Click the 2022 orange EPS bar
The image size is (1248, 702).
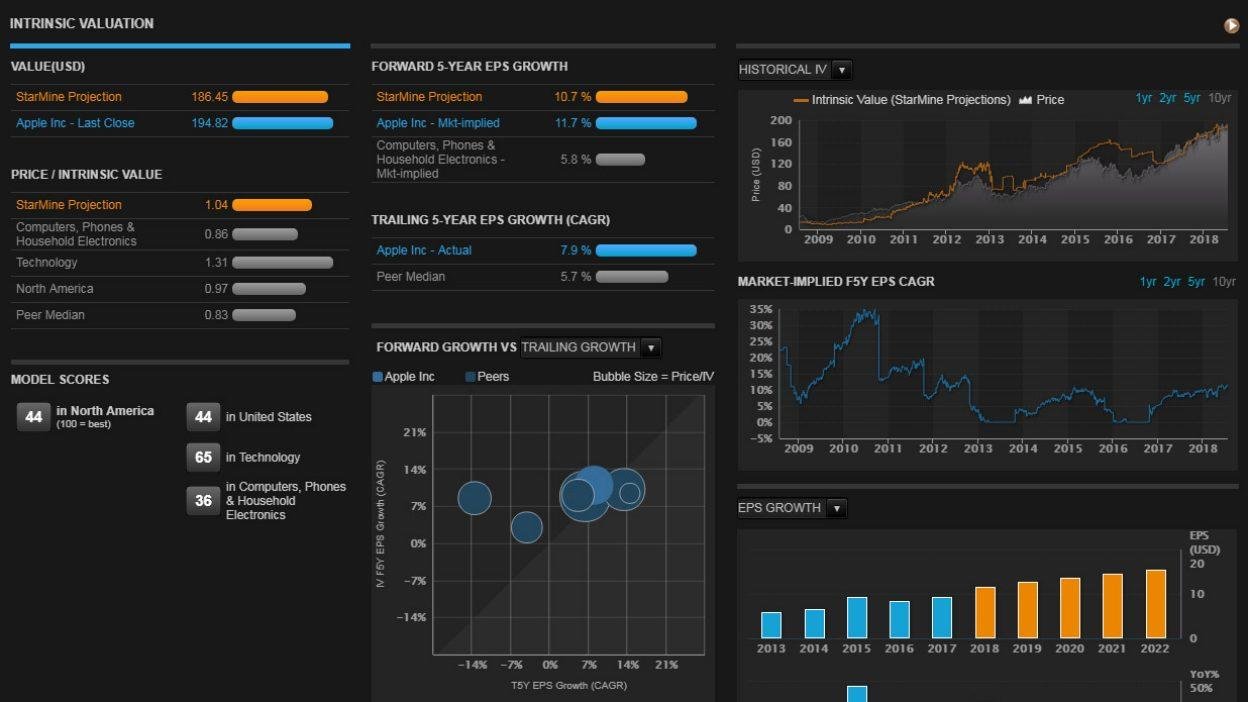(x=1156, y=604)
